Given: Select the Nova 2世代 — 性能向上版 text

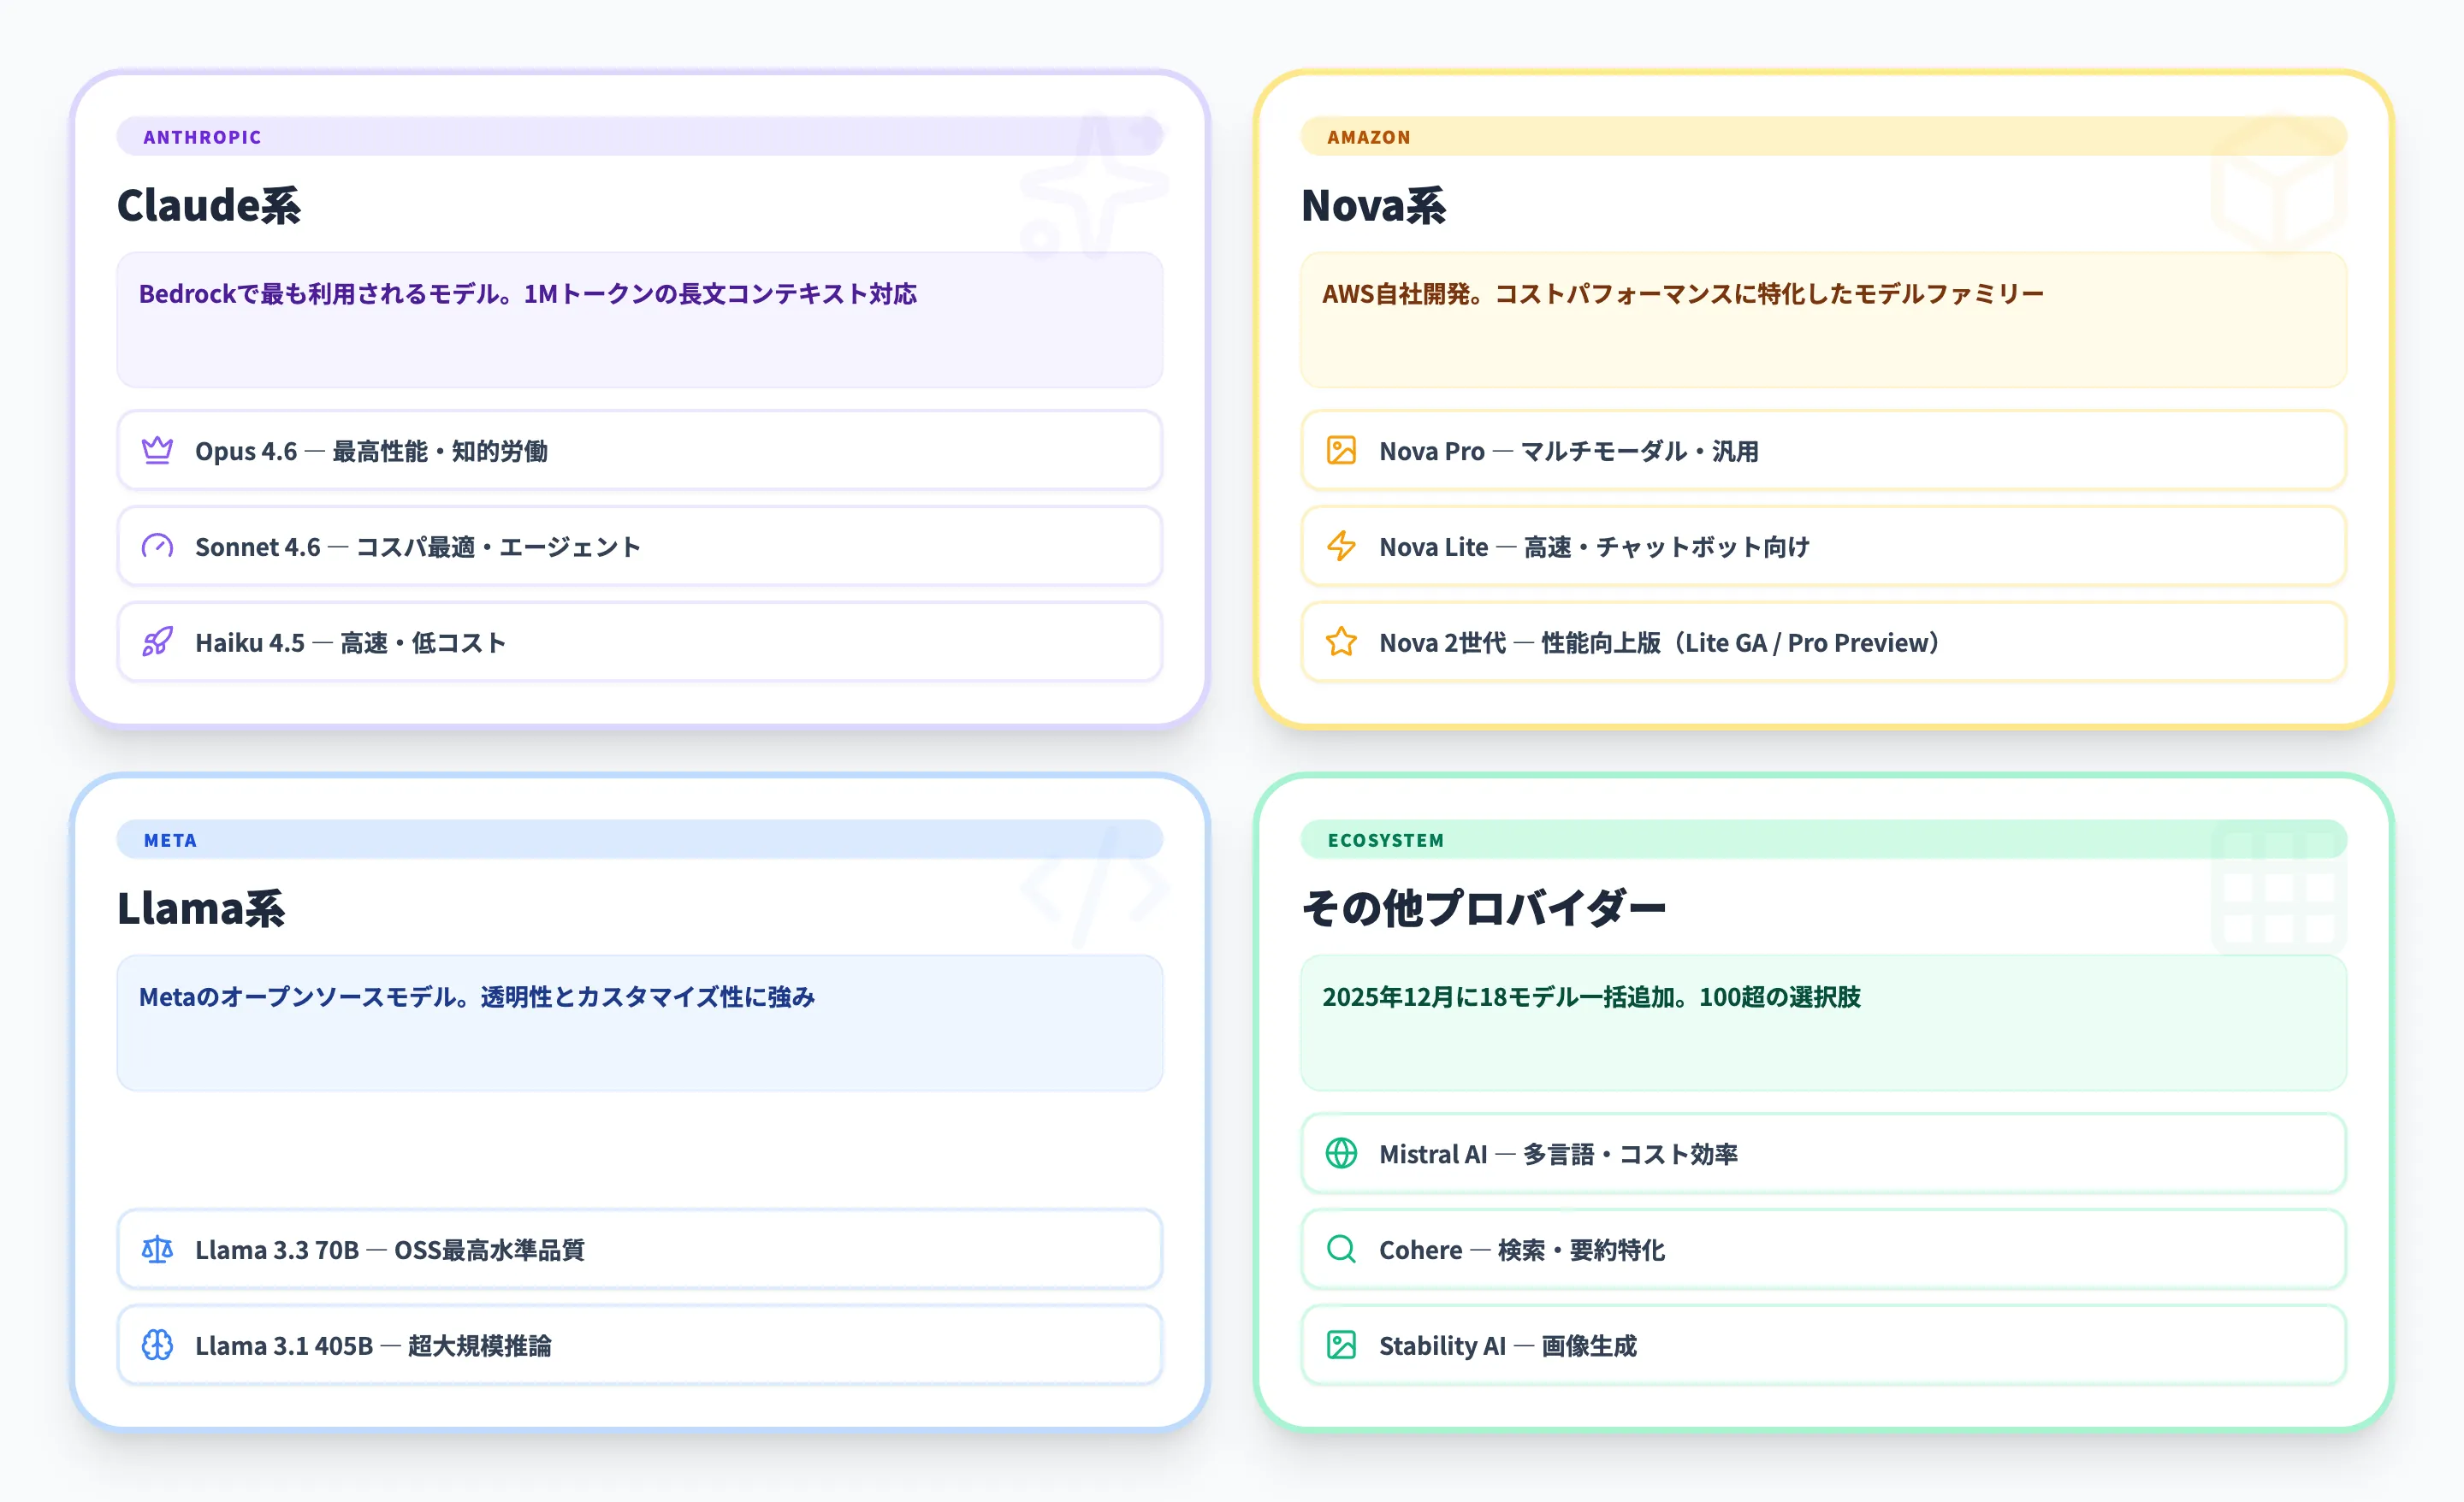Looking at the screenshot, I should [1659, 642].
